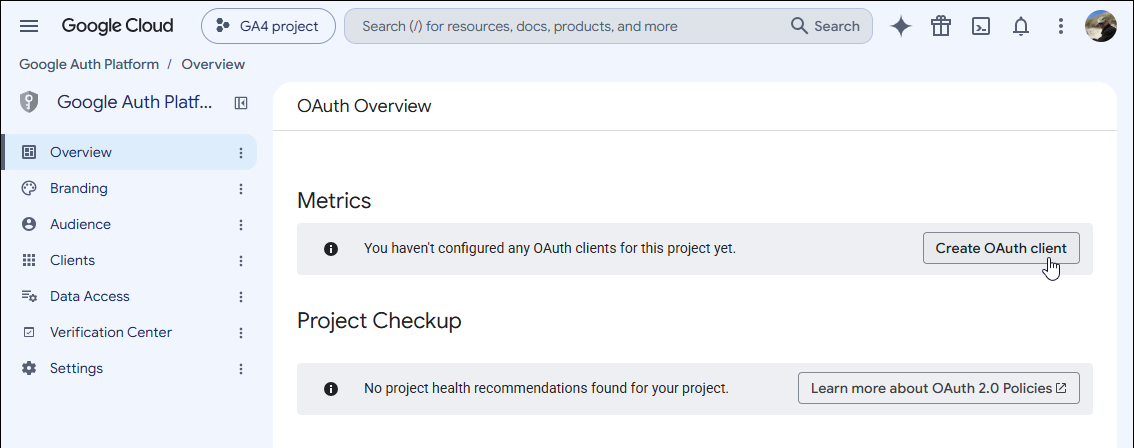
Task: Select Overview in the sidebar
Action: (129, 152)
